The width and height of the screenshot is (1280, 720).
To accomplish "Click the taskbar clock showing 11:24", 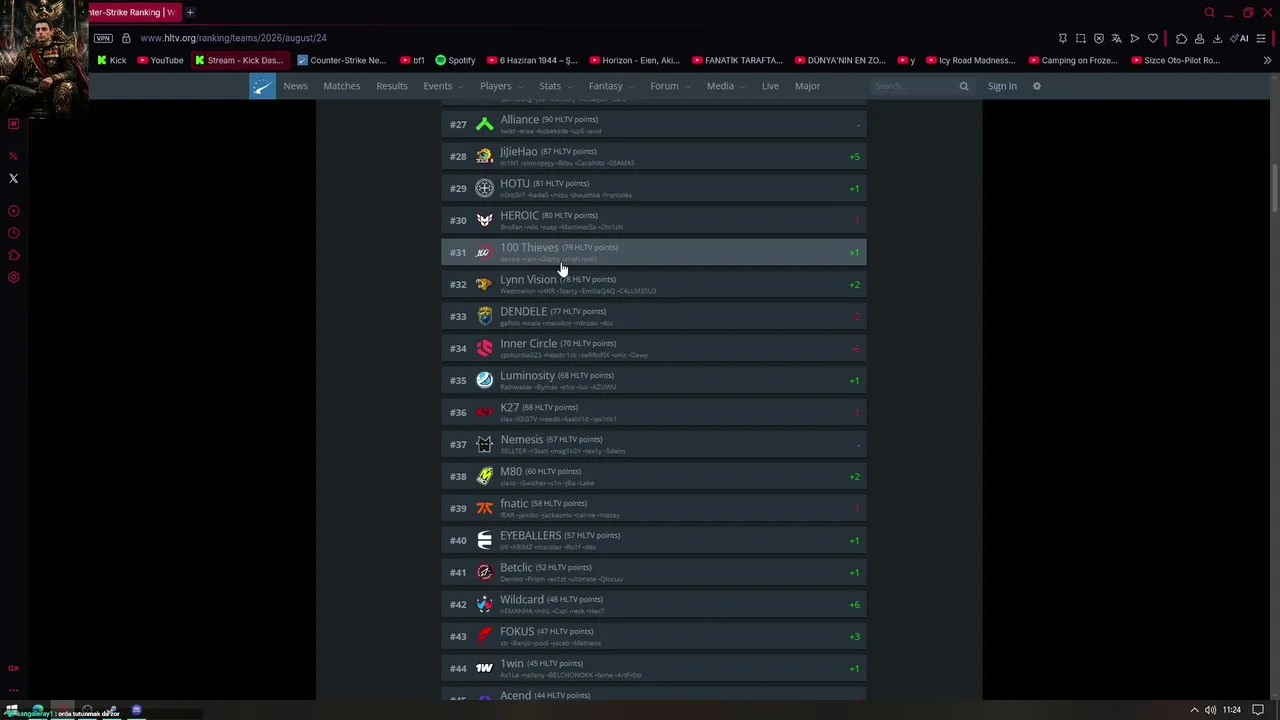I will tap(1232, 710).
